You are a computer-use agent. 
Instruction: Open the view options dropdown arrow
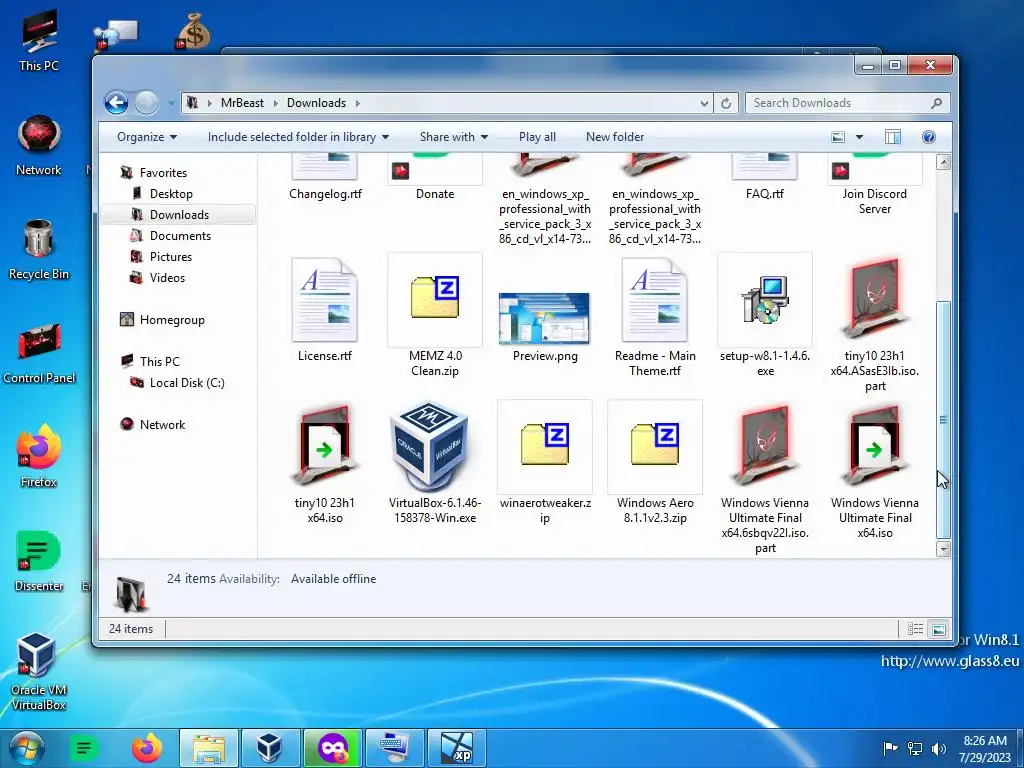859,136
